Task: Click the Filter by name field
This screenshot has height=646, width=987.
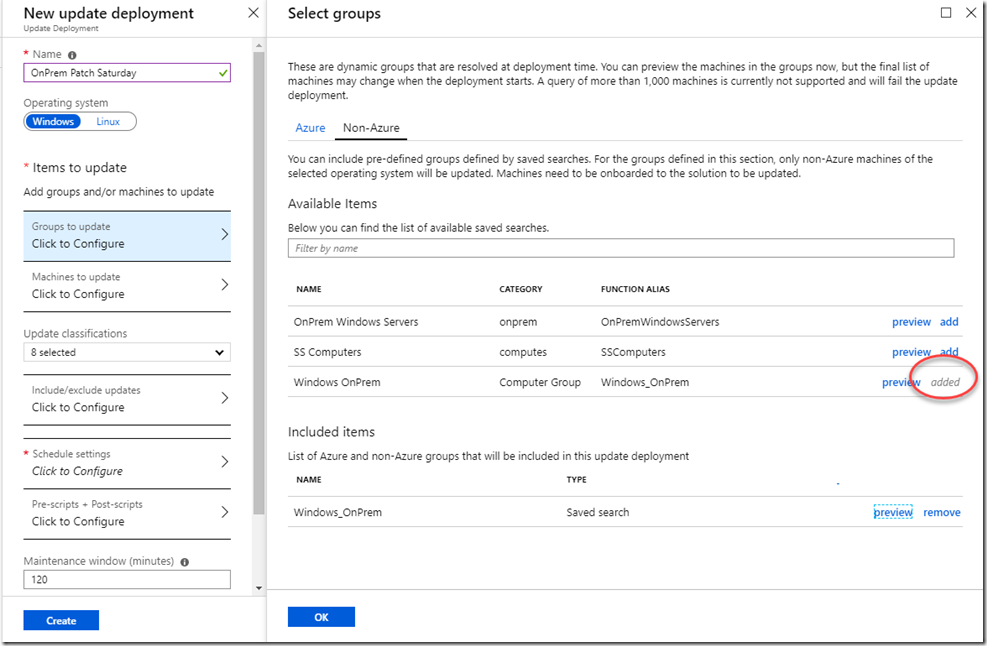Action: (621, 248)
